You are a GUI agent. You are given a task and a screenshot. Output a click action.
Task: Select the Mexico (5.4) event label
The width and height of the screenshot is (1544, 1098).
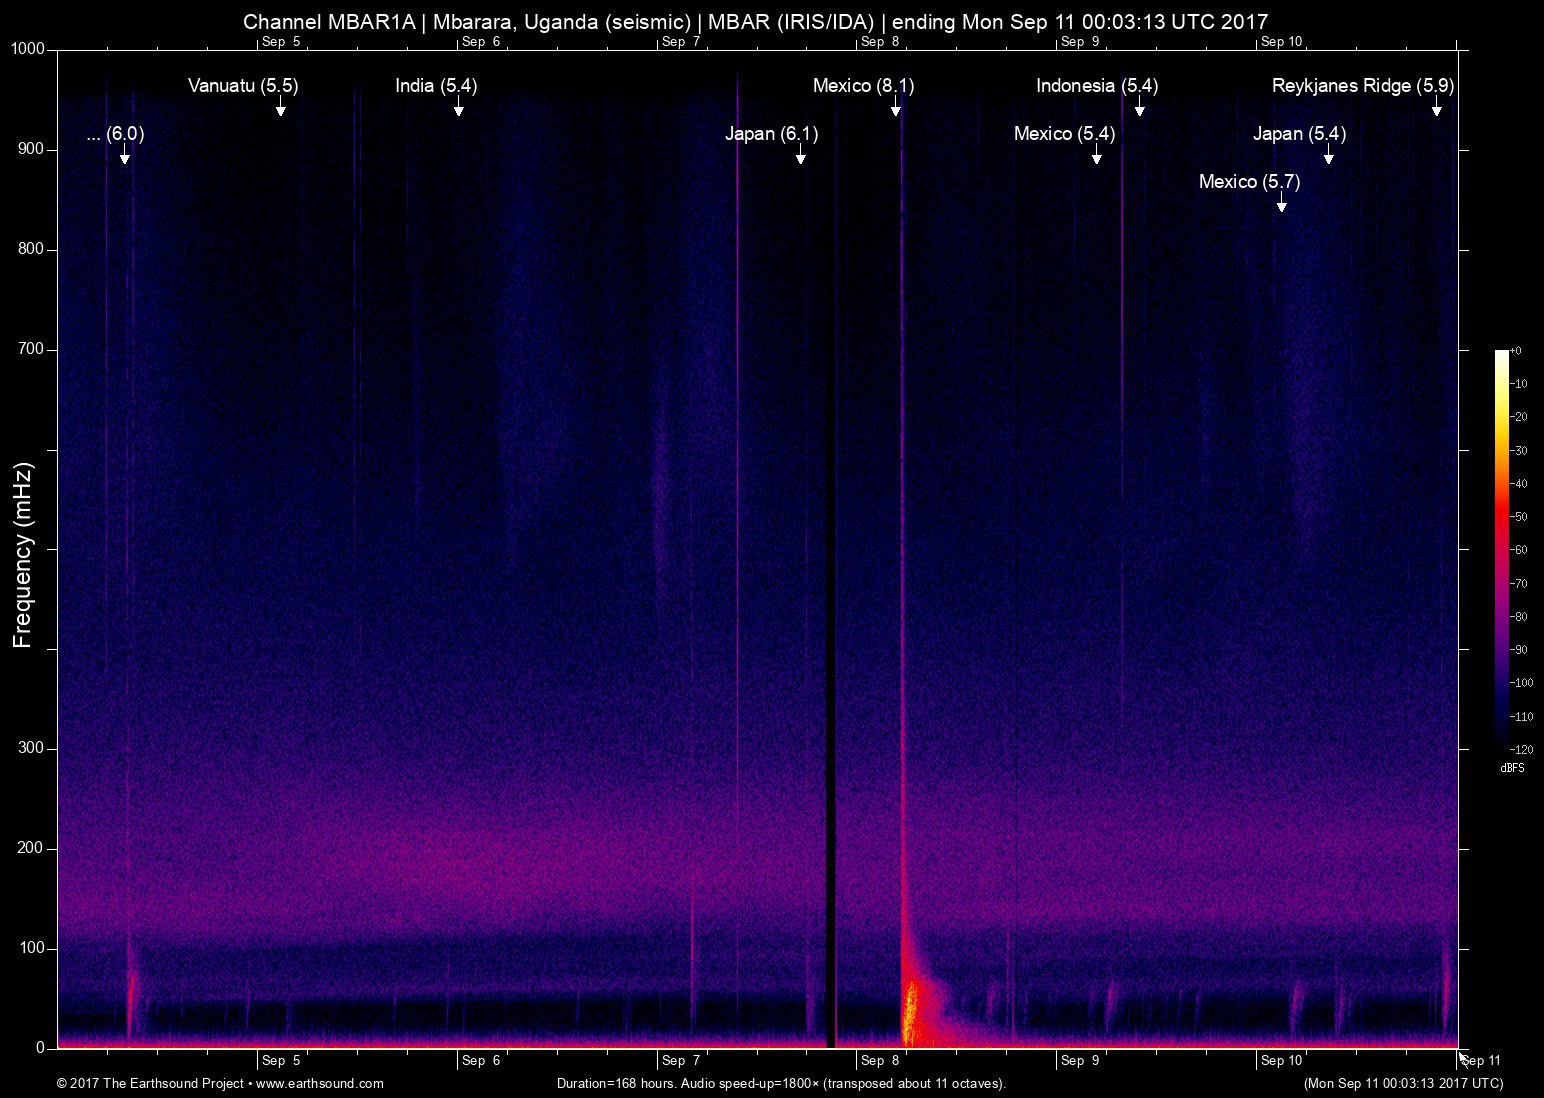coord(1064,134)
